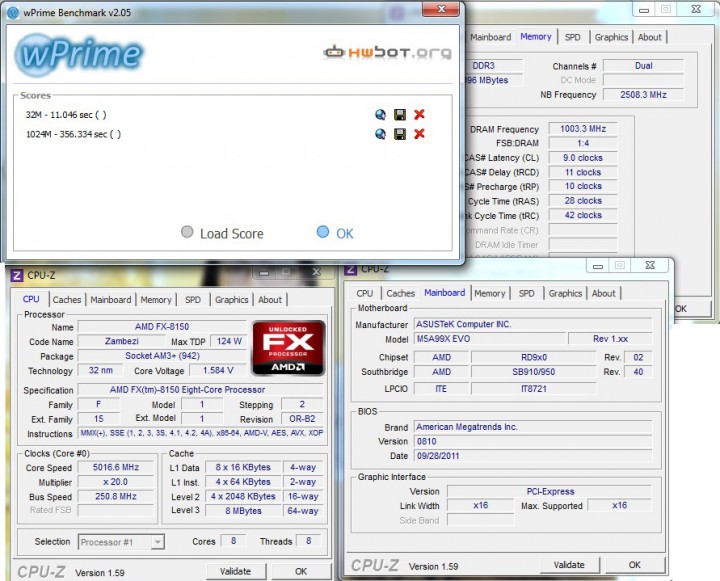Click the SB910/950 southbridge field
The image size is (720, 581).
pyautogui.click(x=534, y=372)
